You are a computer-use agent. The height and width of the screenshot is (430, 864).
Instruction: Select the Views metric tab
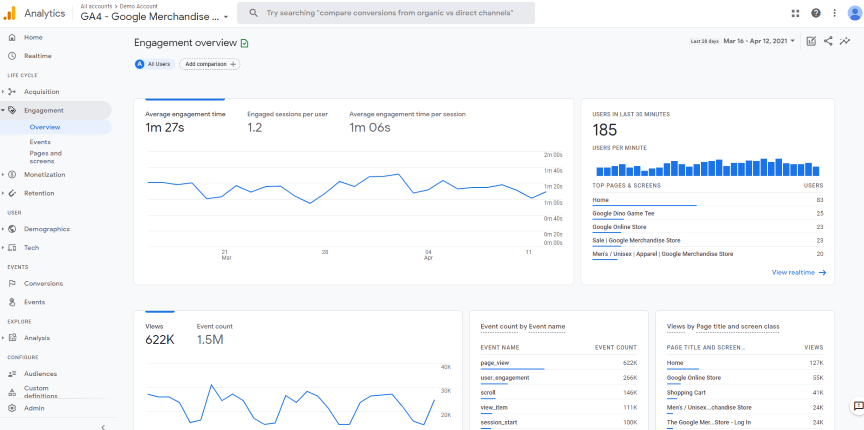pos(160,334)
